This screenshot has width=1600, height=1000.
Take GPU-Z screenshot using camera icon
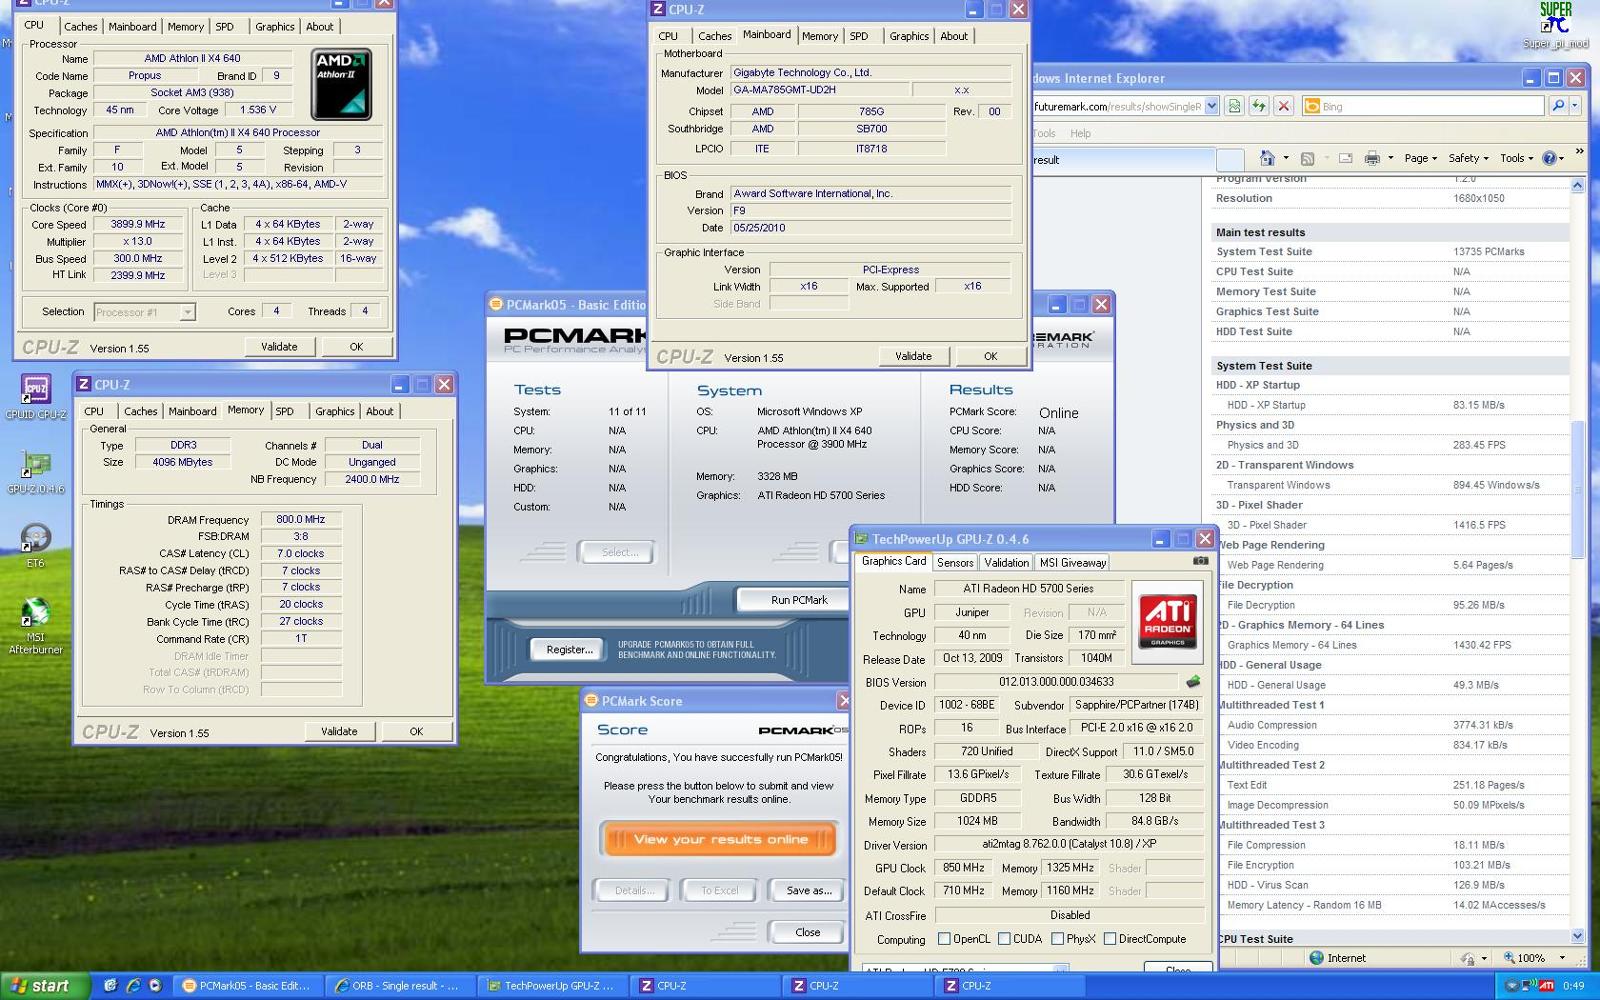point(1200,561)
